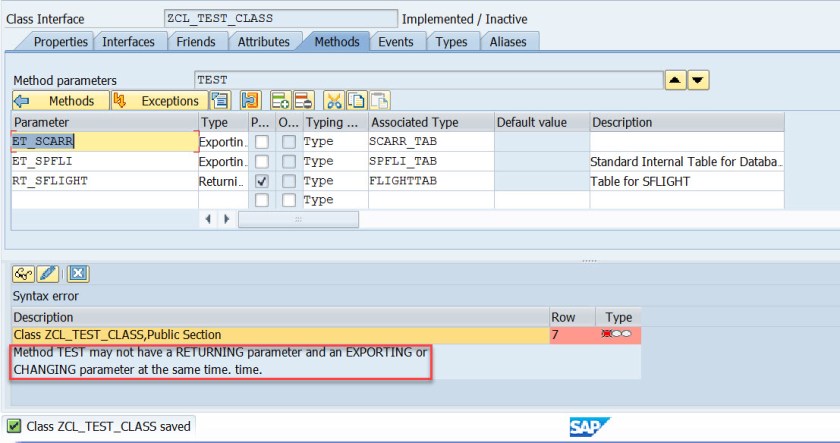Image resolution: width=840 pixels, height=443 pixels.
Task: Toggle Pass by value checkbox for ET_SPFLI
Action: tap(262, 161)
